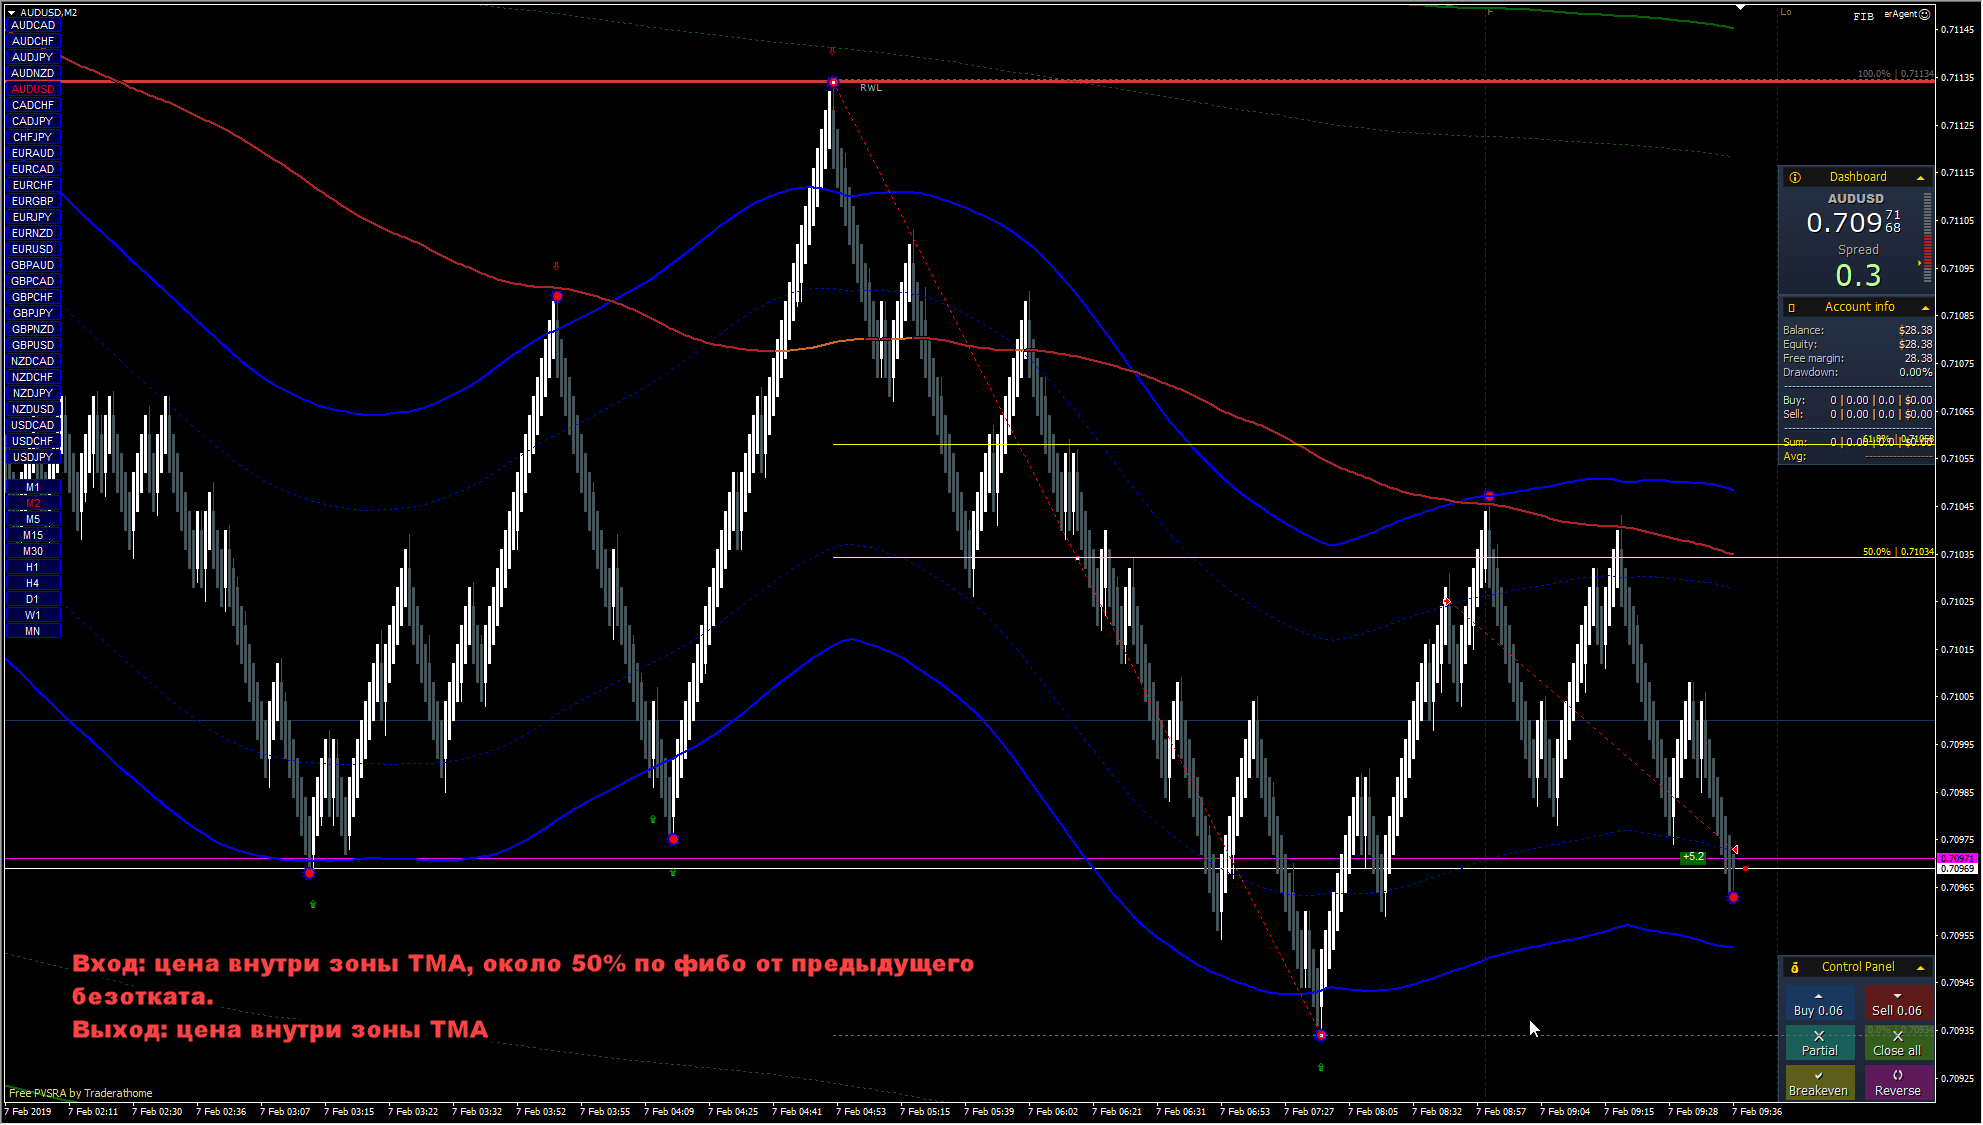Switch chart to AUDCAD symbol
The image size is (1983, 1125).
(33, 26)
